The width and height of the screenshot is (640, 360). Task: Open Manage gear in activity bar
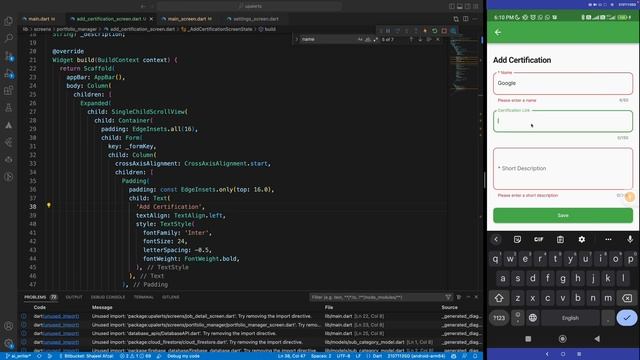pos(8,343)
